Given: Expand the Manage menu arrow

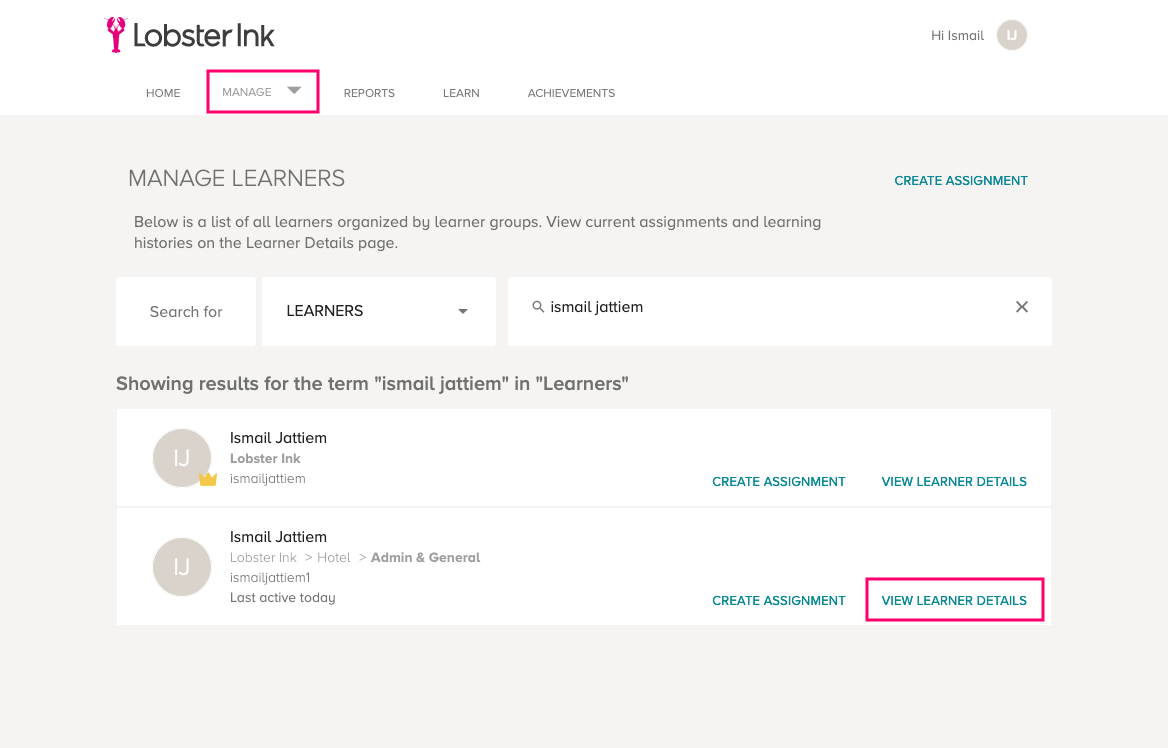Looking at the screenshot, I should point(294,91).
